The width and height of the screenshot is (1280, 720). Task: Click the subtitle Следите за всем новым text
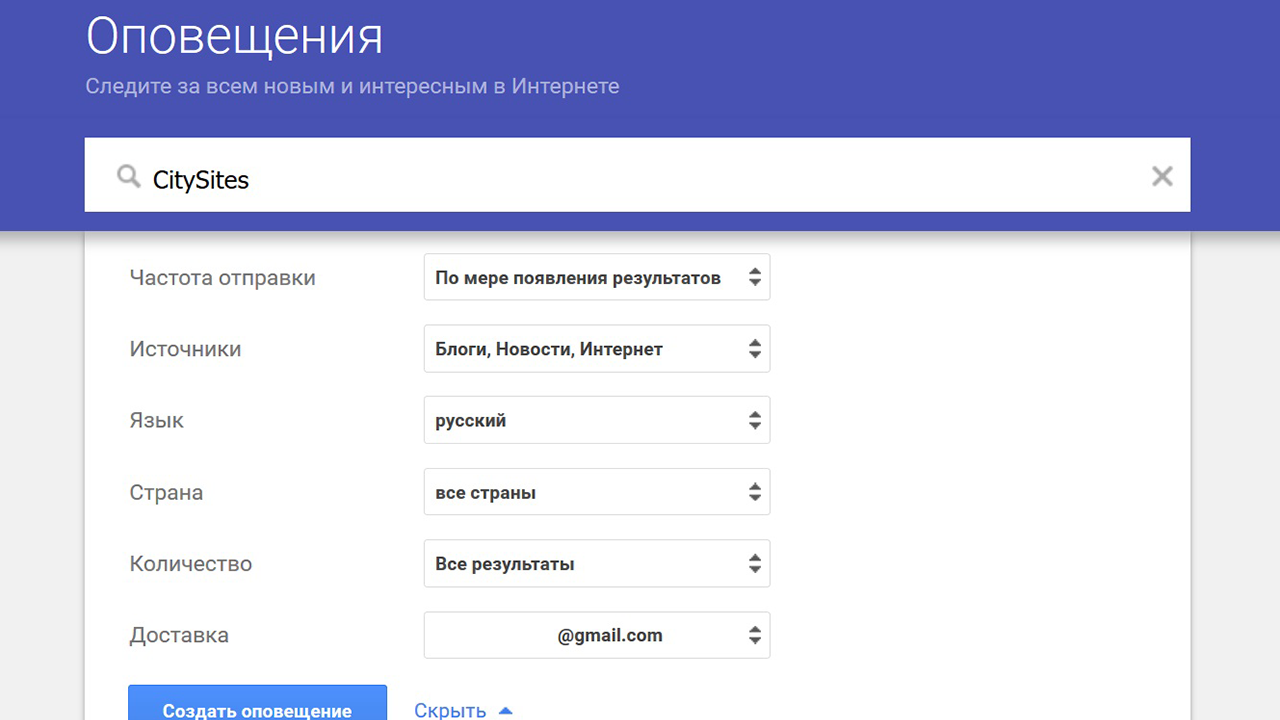[352, 87]
